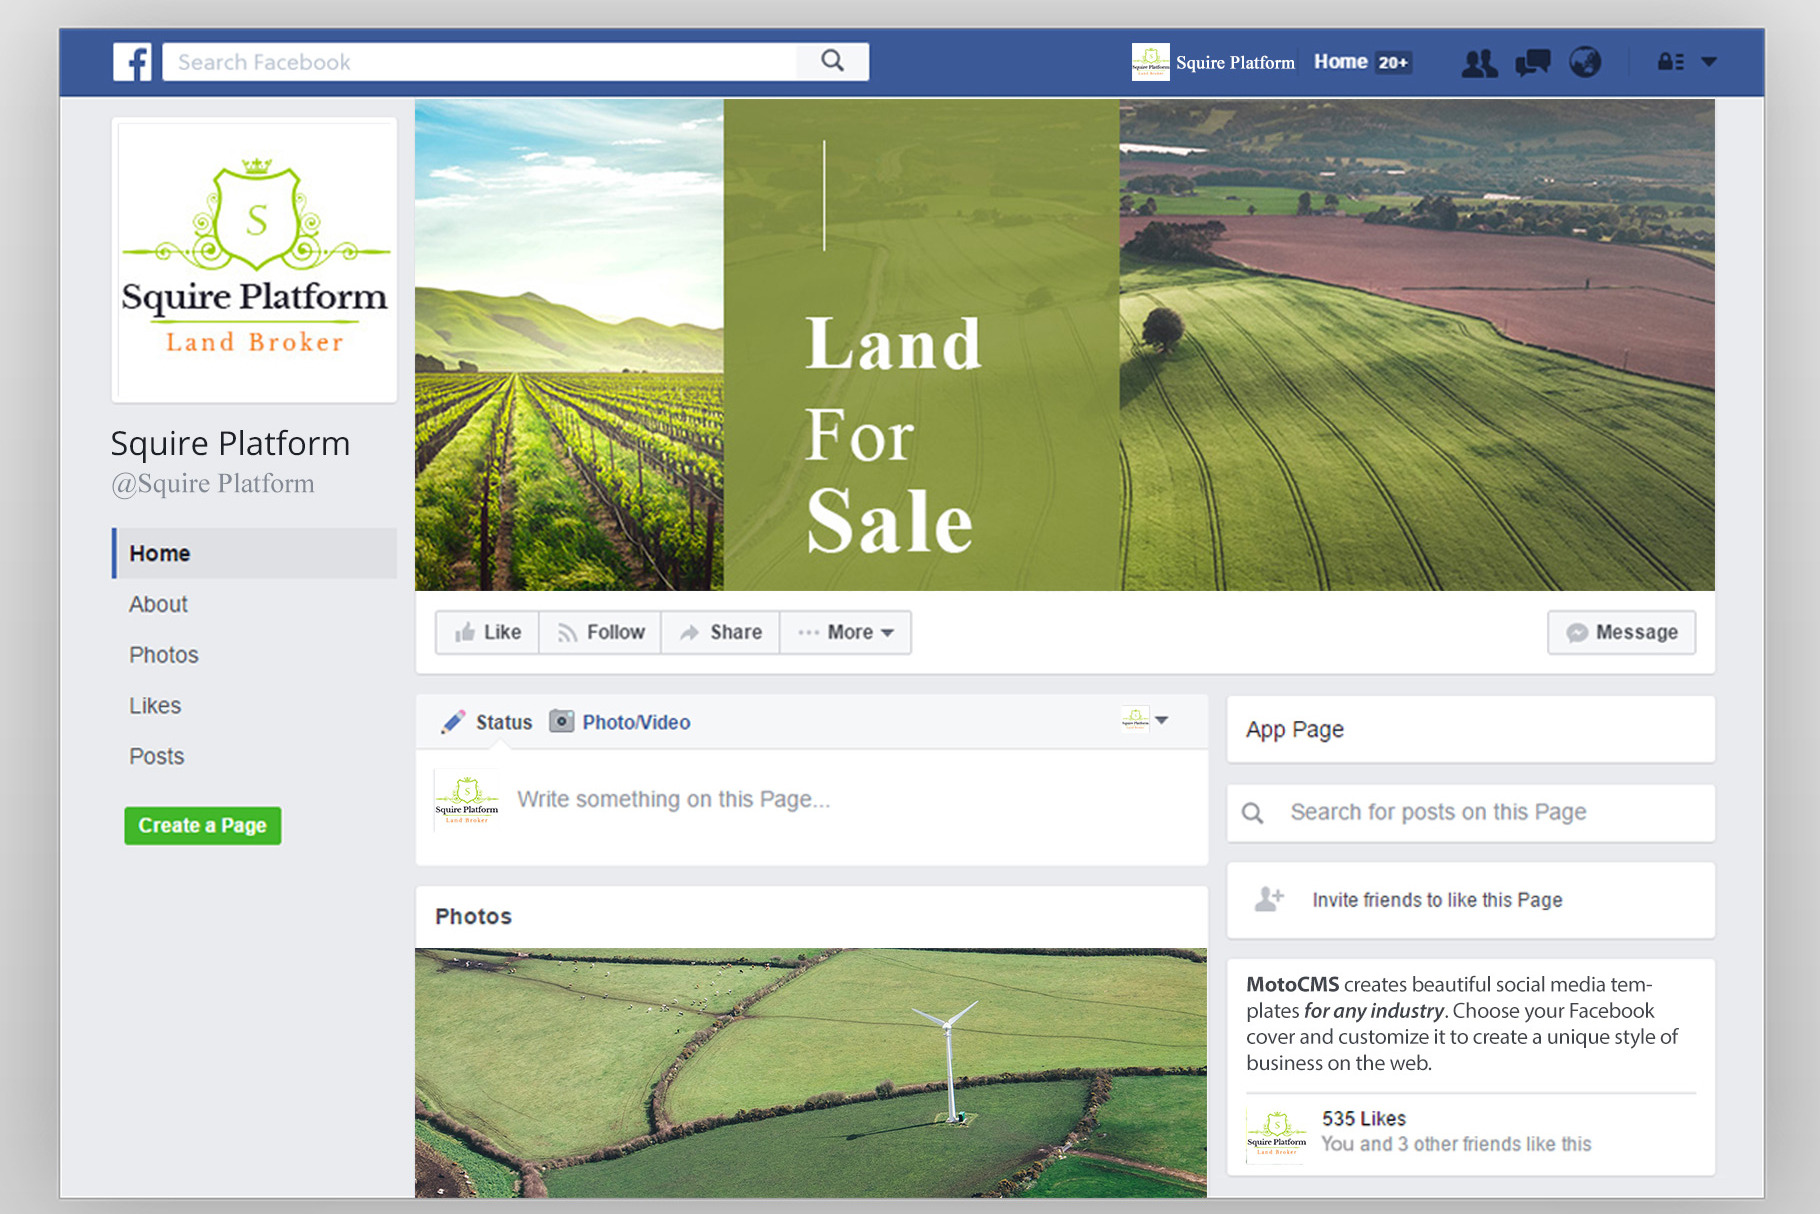The height and width of the screenshot is (1214, 1820).
Task: Toggle Follow for this page
Action: pyautogui.click(x=601, y=632)
